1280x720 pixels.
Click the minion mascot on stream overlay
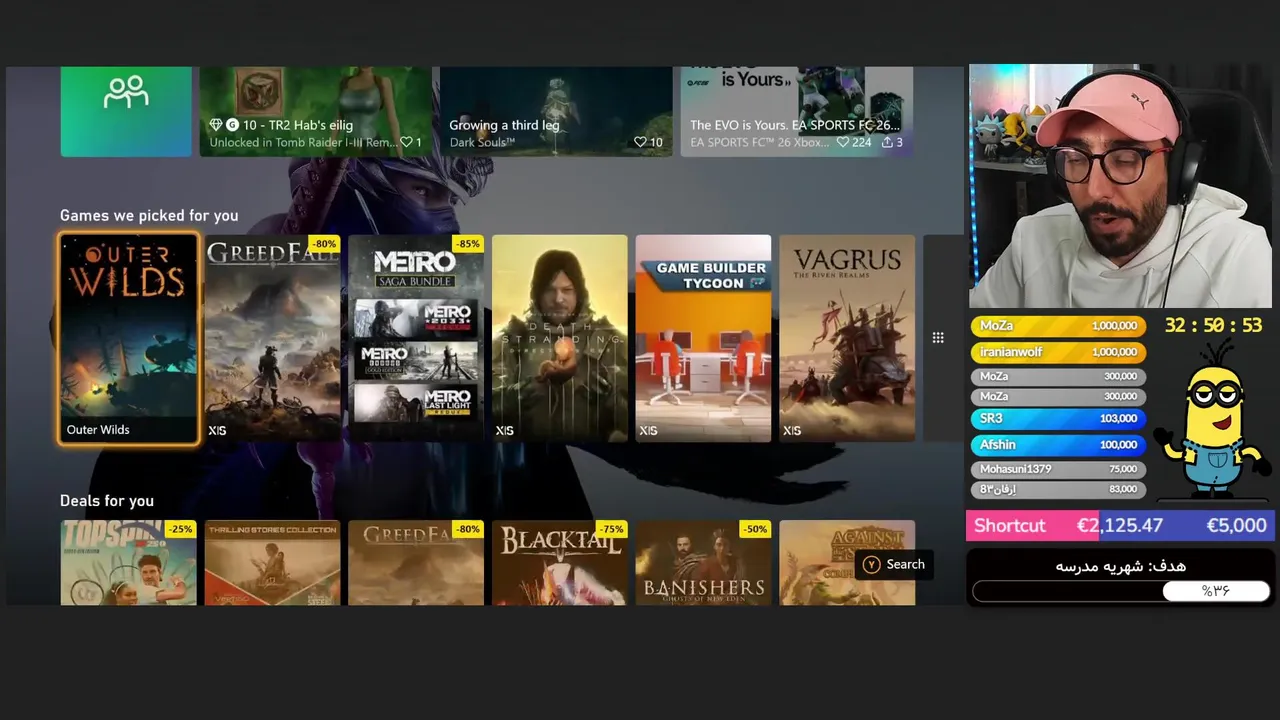coord(1211,418)
